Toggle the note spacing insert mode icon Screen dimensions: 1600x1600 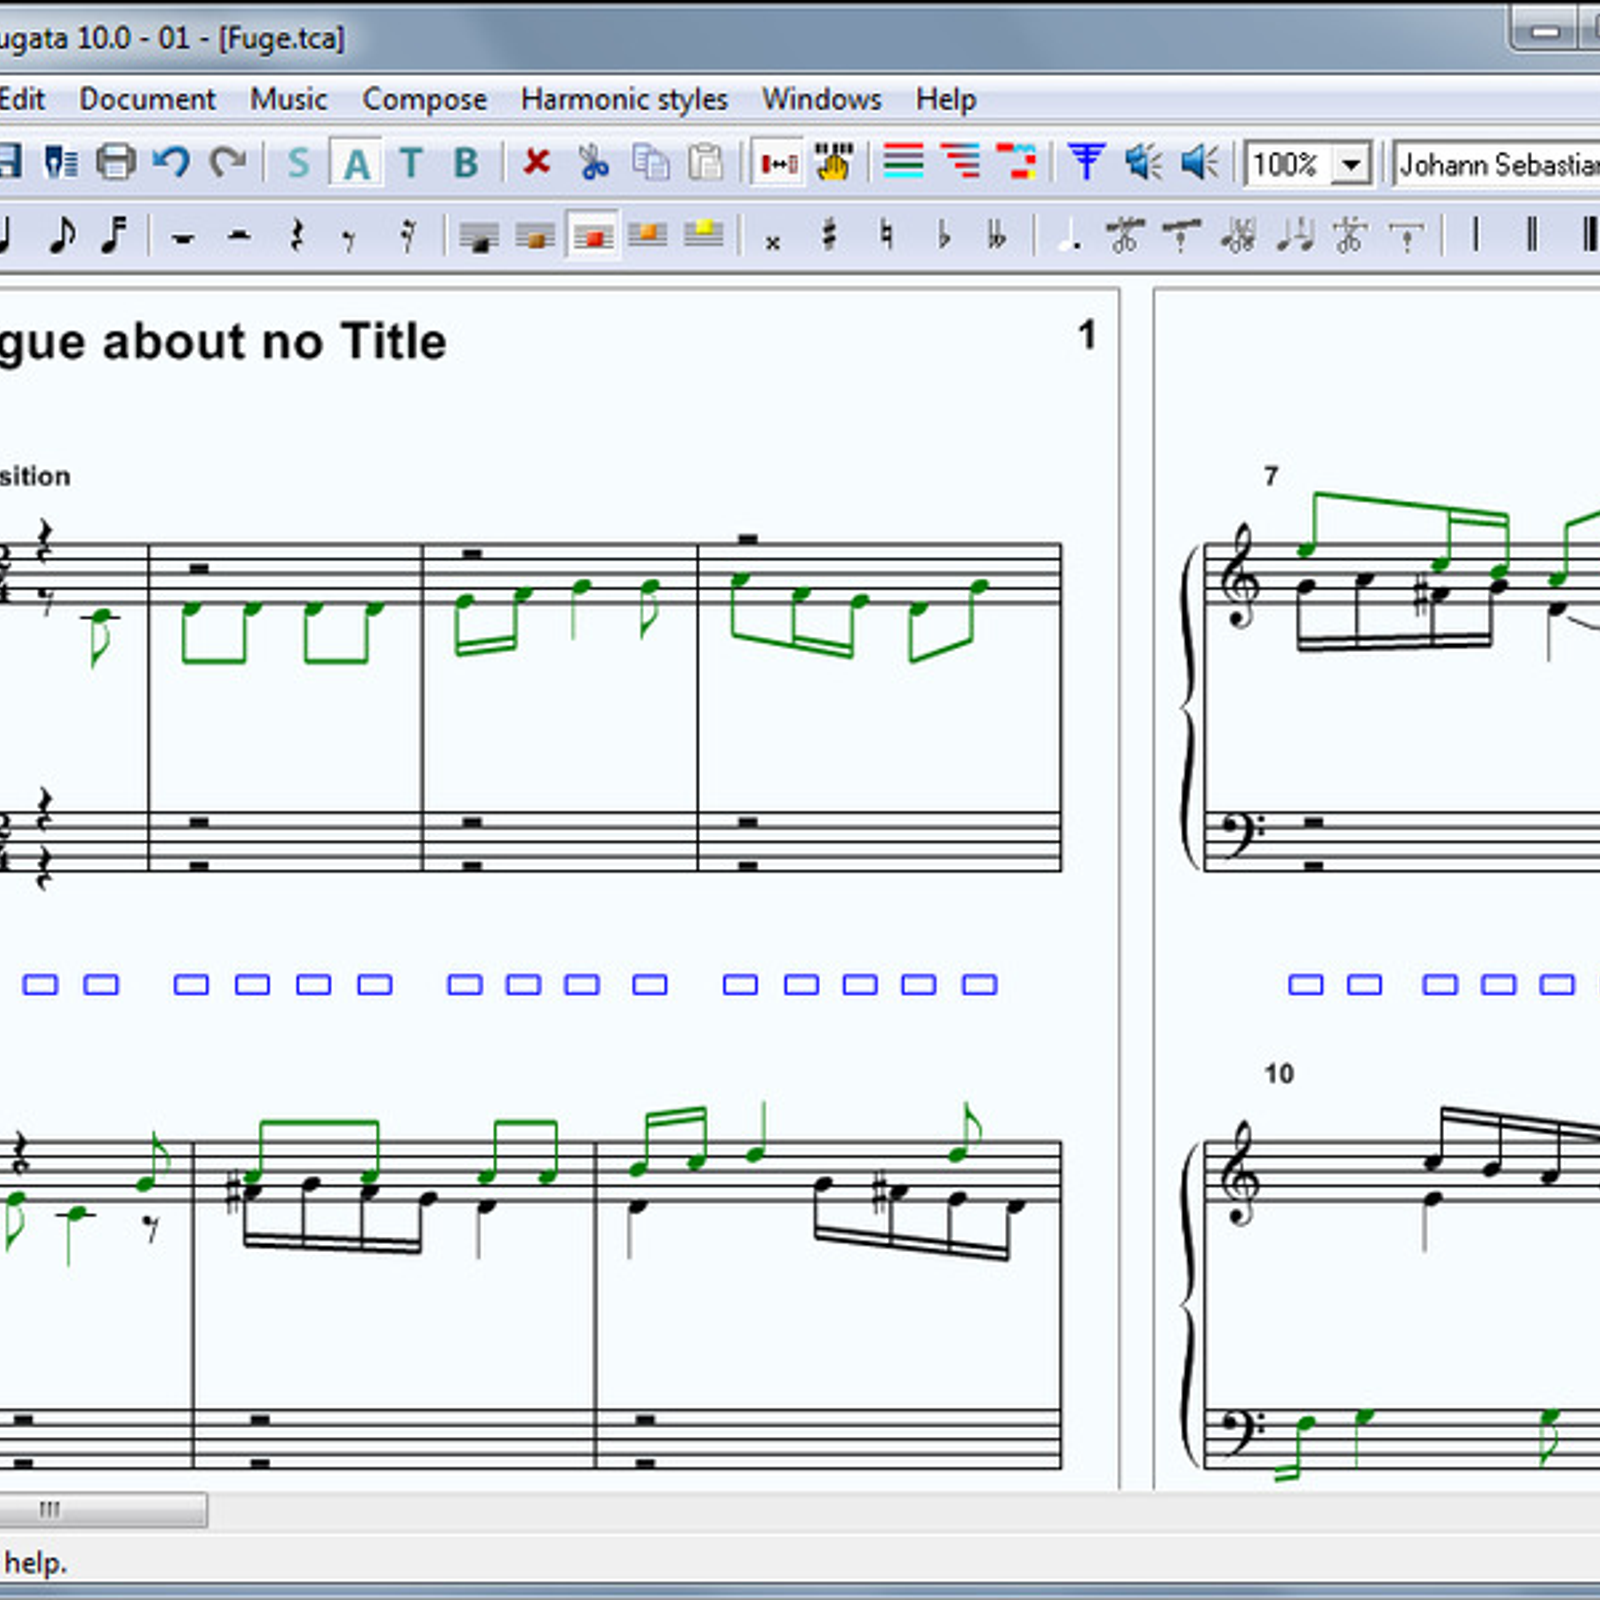pos(778,162)
